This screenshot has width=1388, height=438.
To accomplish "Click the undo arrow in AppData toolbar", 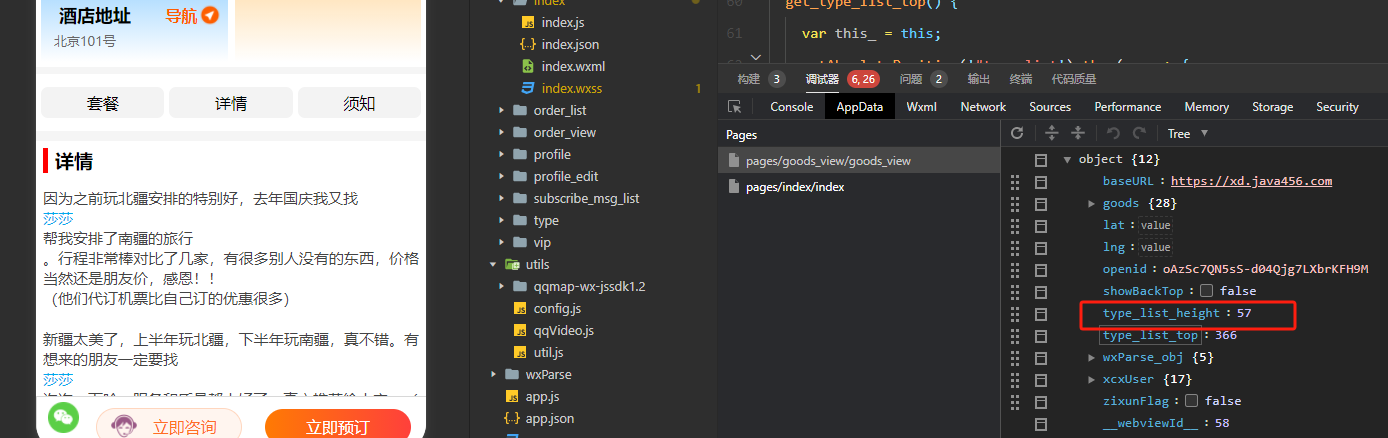I will (x=1113, y=133).
